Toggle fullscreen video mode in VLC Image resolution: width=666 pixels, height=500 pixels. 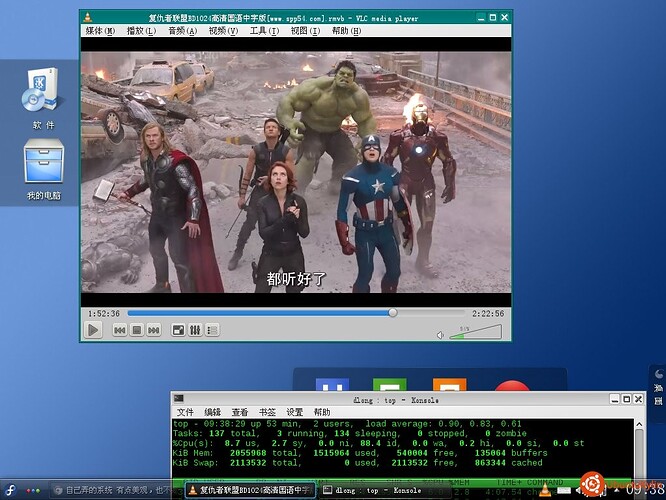click(x=178, y=330)
